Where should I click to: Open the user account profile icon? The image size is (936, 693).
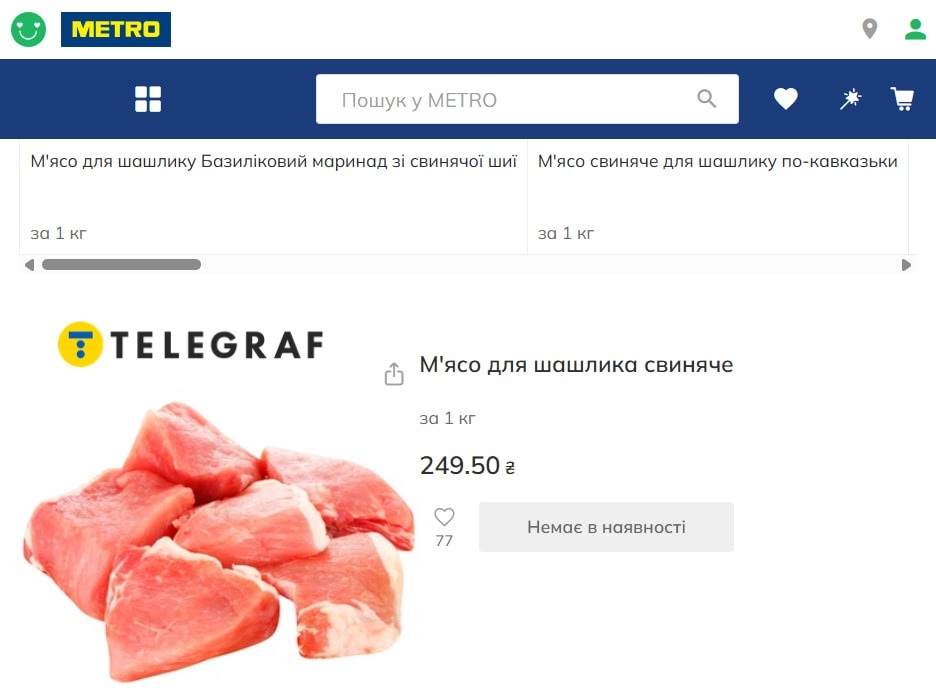(x=915, y=29)
